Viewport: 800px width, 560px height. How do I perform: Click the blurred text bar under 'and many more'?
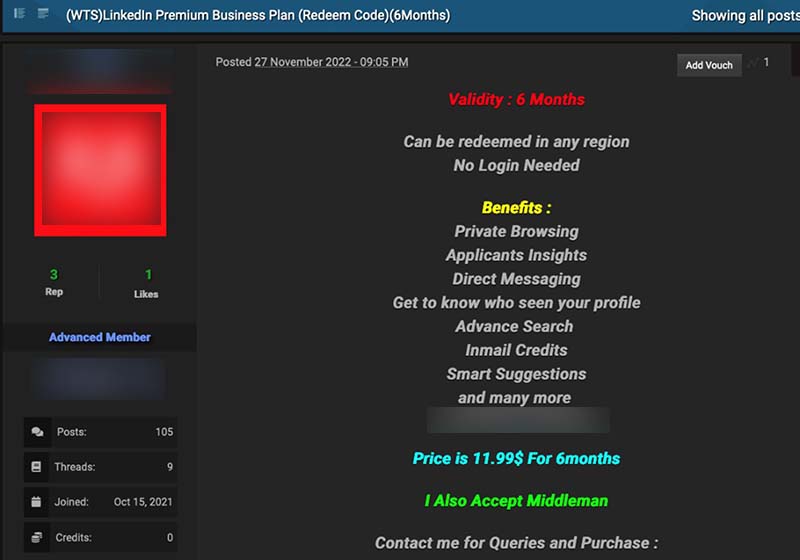(518, 420)
